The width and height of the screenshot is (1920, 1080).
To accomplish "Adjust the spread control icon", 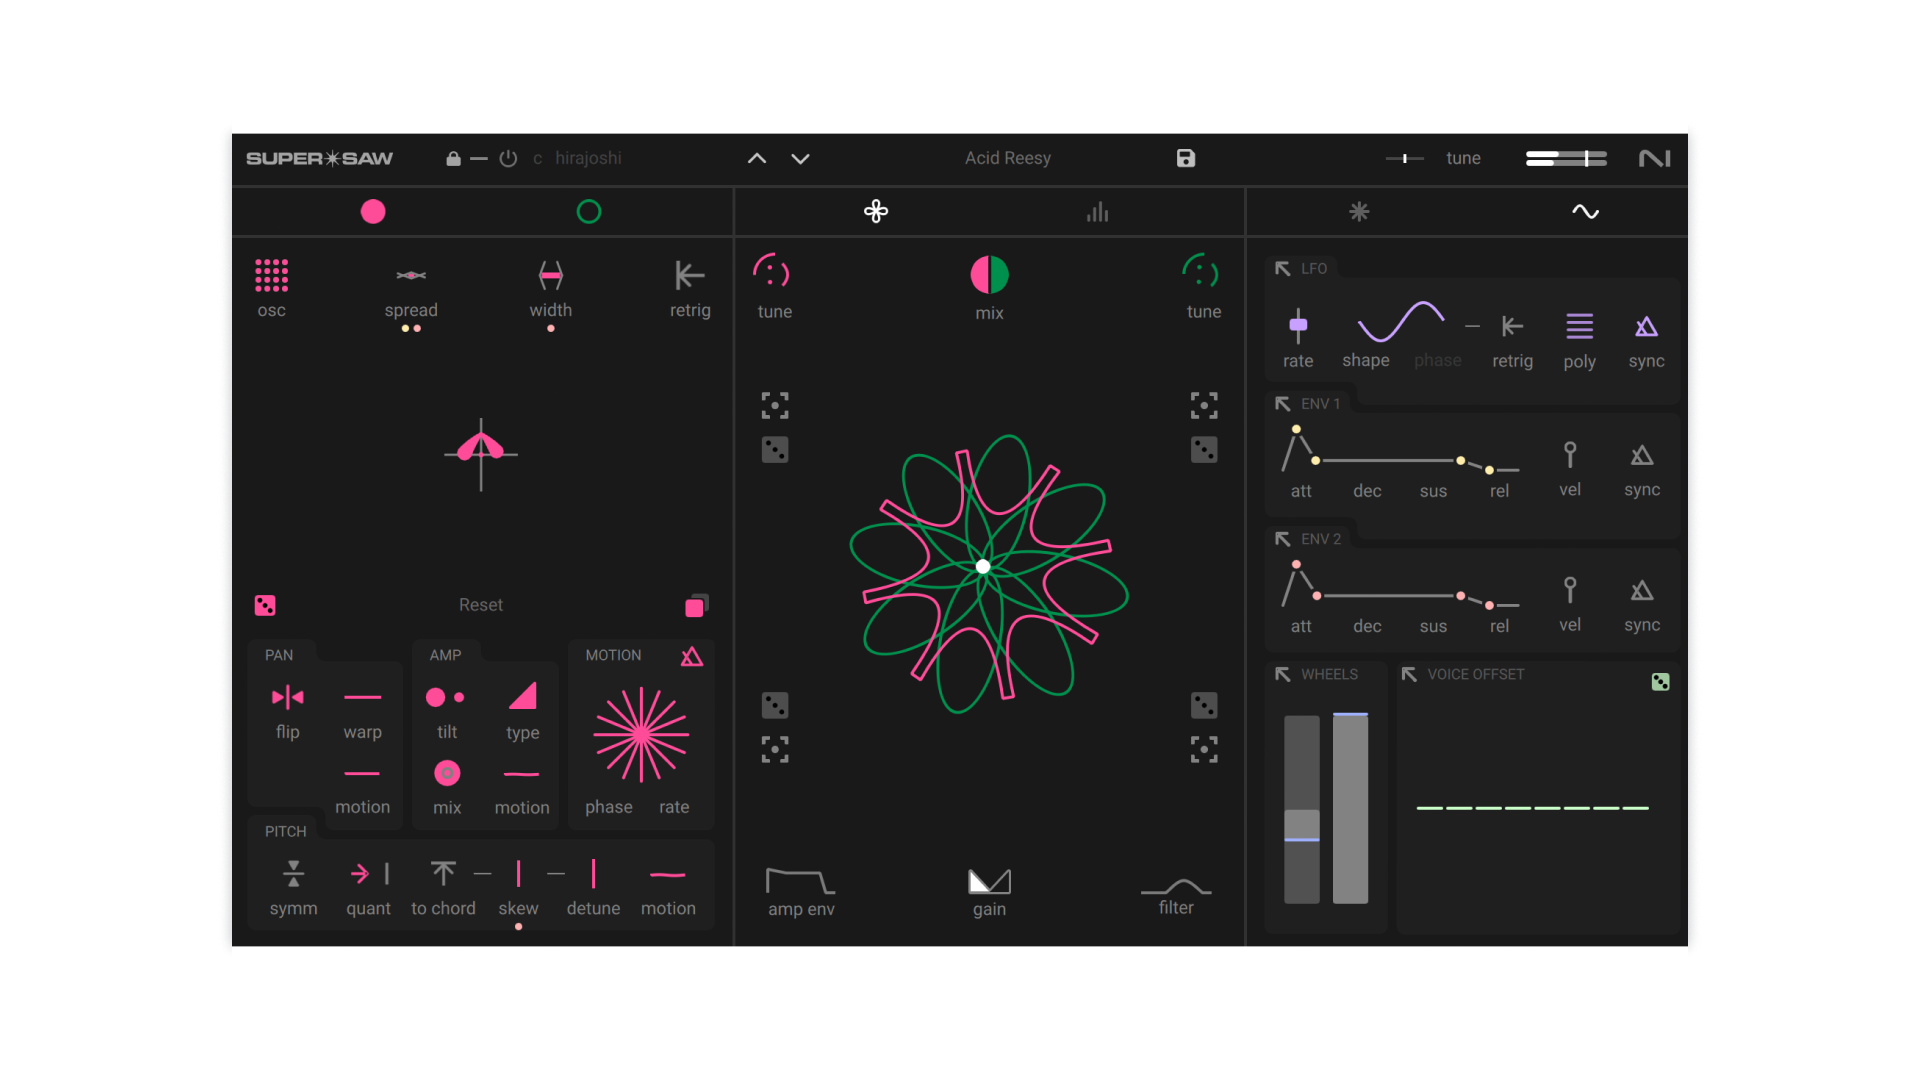I will click(x=411, y=275).
